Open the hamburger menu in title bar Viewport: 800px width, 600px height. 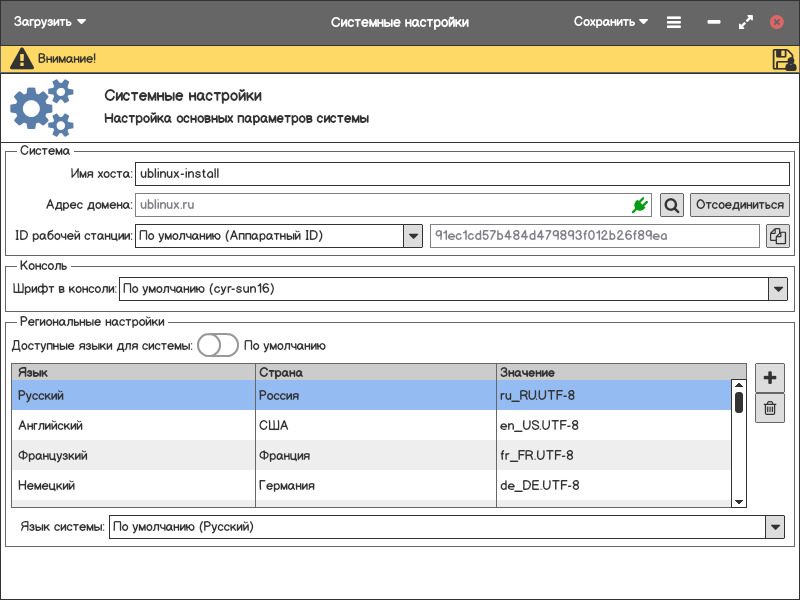click(x=674, y=22)
